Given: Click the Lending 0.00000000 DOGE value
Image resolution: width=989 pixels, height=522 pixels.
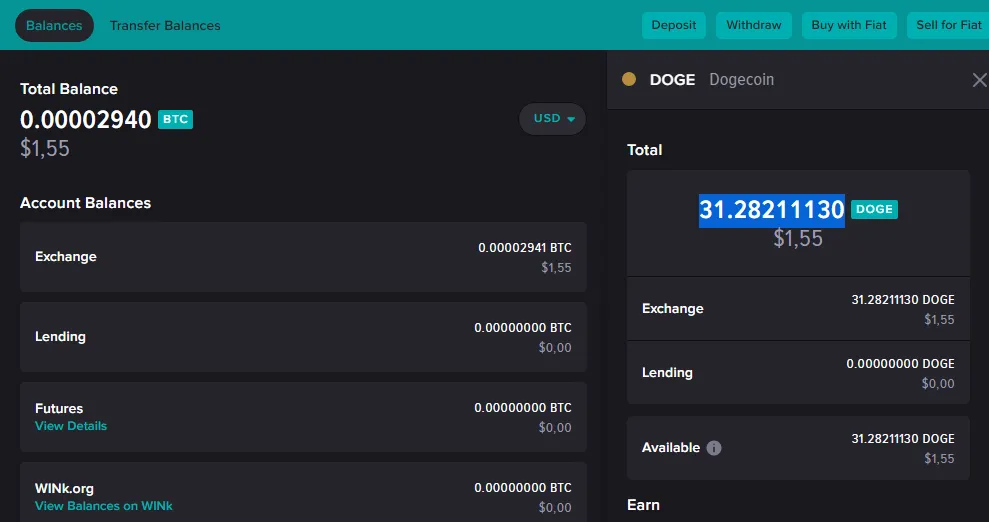Looking at the screenshot, I should pyautogui.click(x=900, y=364).
